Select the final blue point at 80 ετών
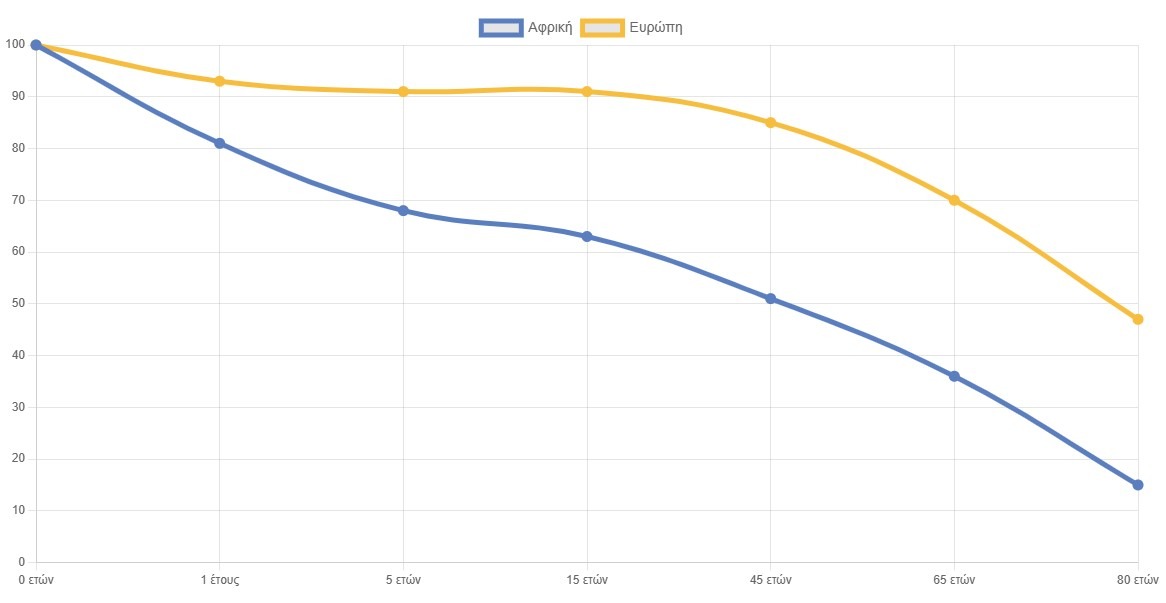 (1138, 485)
